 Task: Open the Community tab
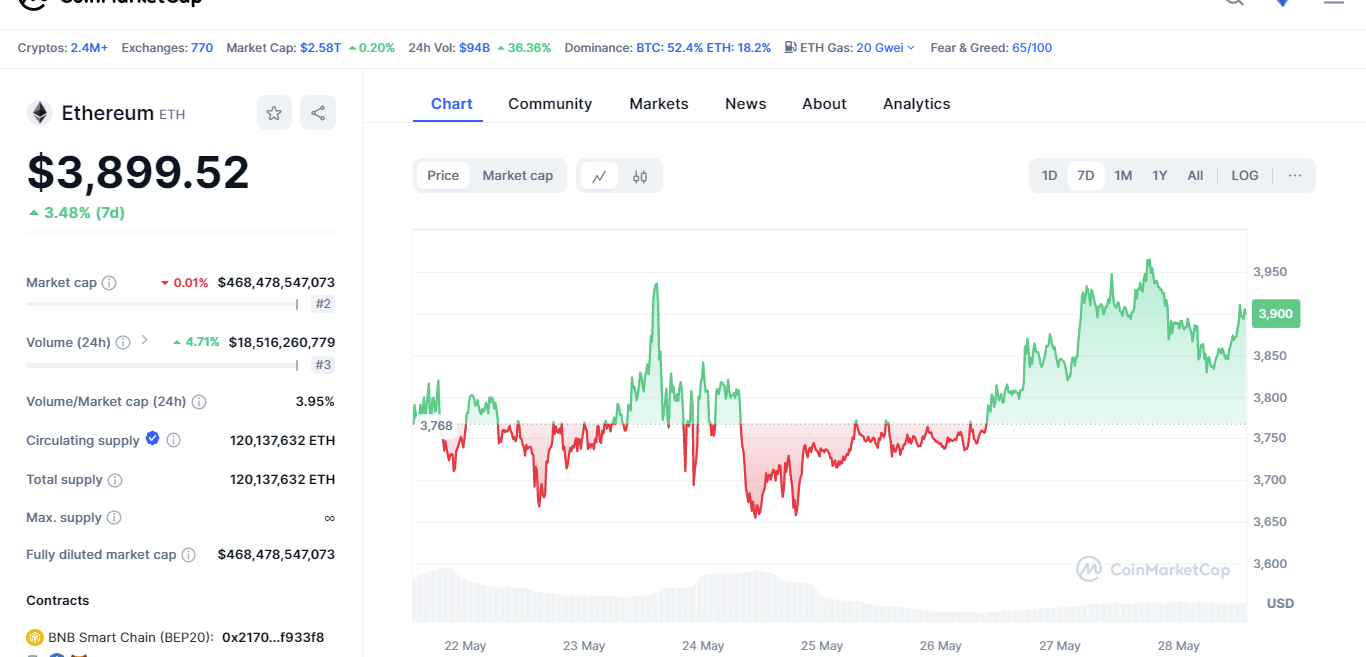pos(550,104)
